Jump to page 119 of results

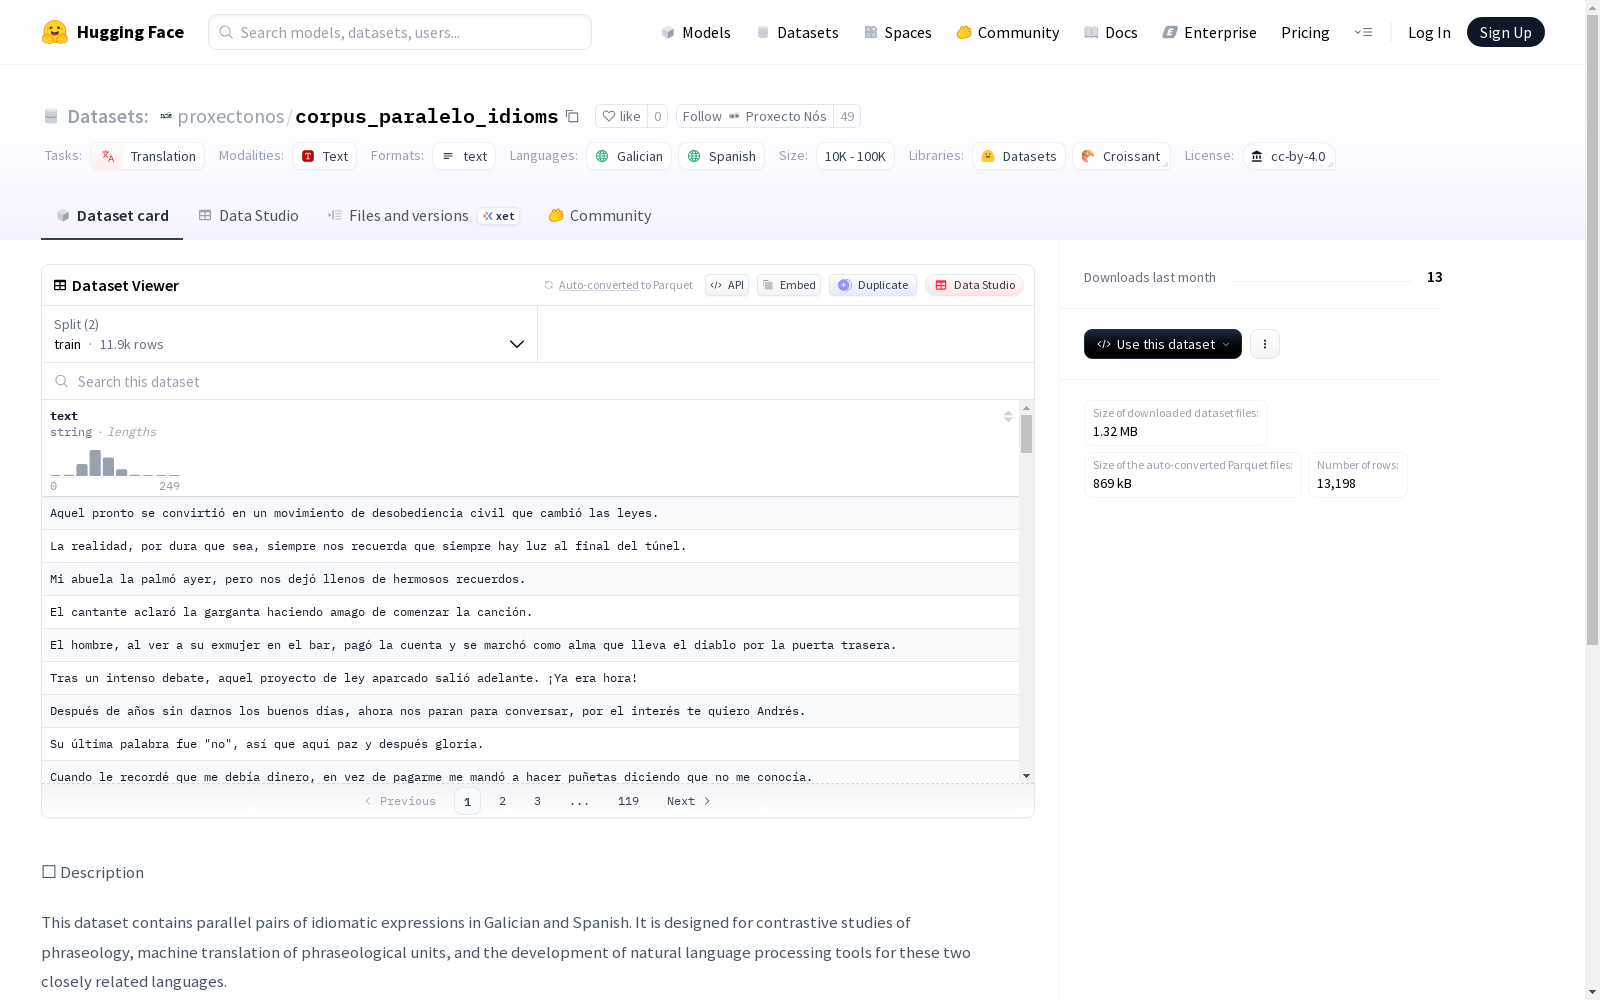(628, 801)
